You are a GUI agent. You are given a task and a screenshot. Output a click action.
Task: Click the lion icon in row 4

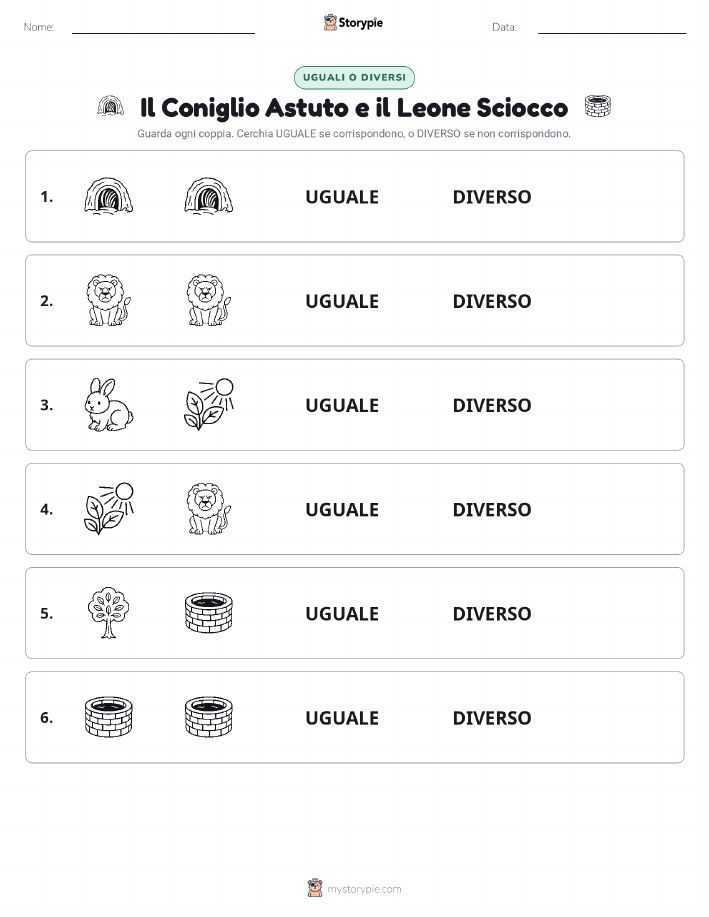pos(209,509)
